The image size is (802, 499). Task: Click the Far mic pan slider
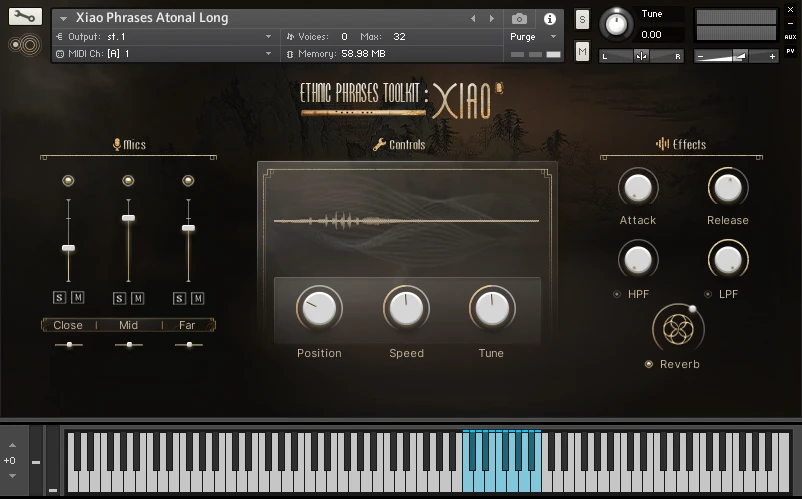(x=189, y=345)
